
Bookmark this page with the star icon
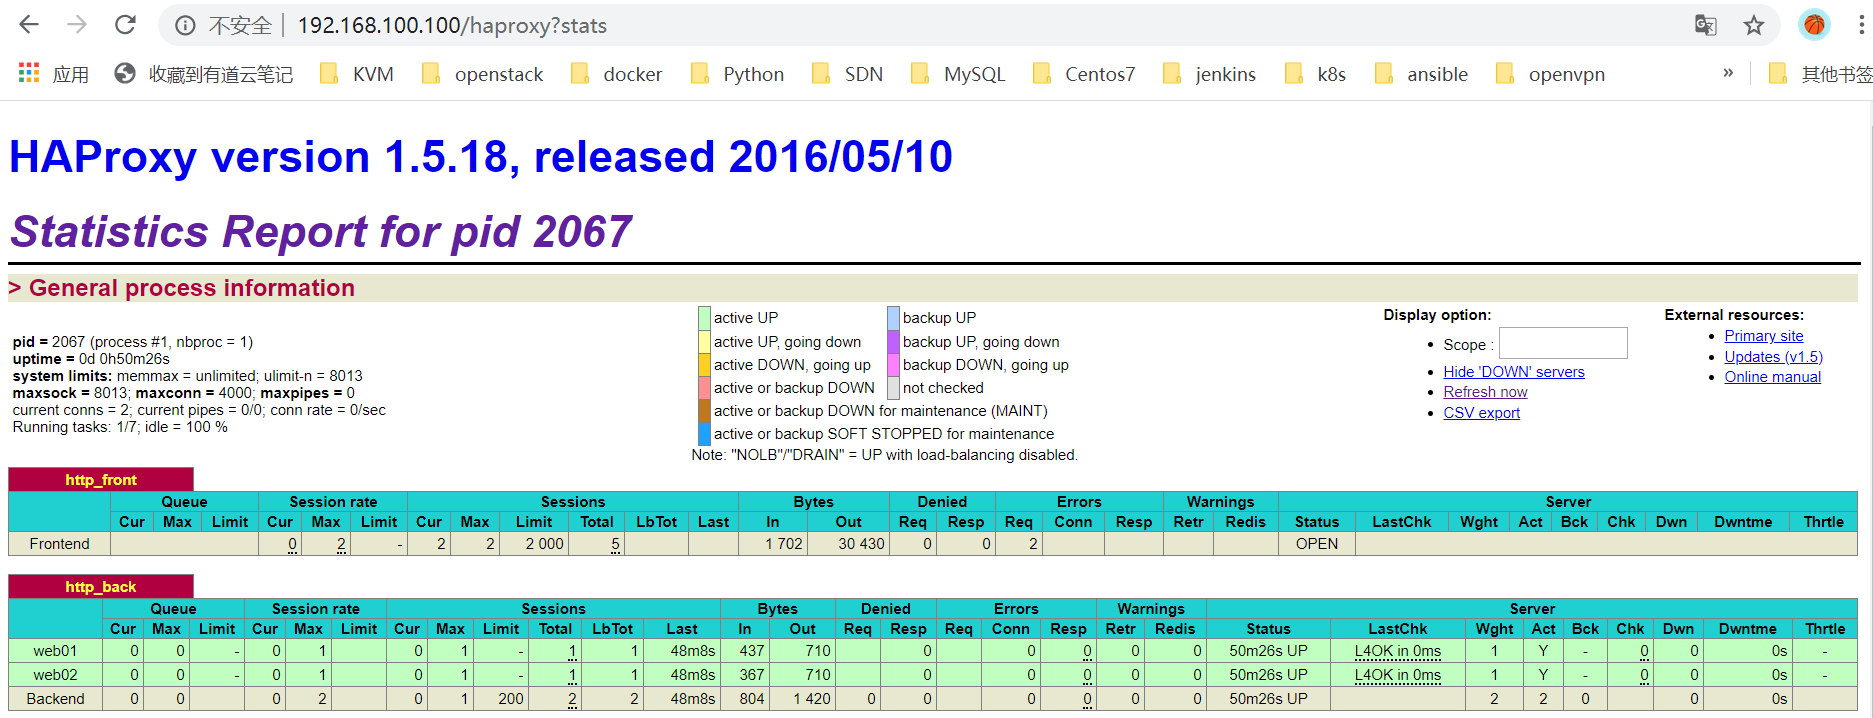(x=1754, y=25)
